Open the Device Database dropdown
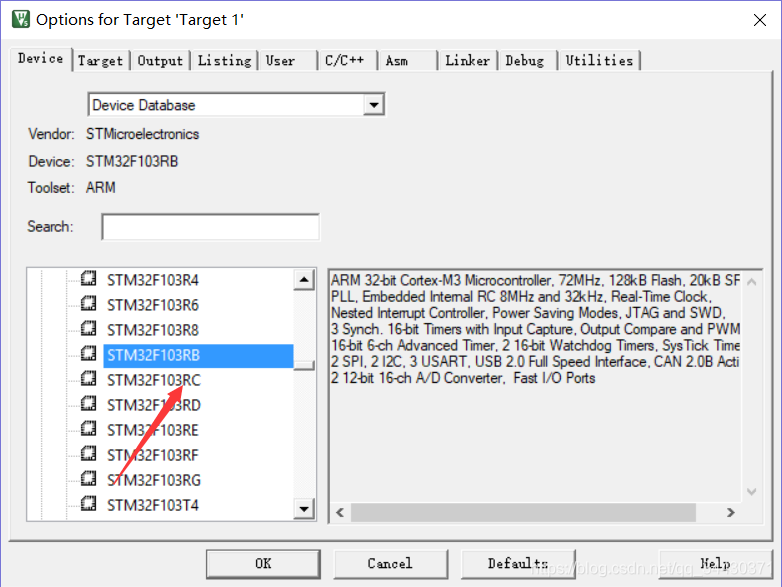This screenshot has height=587, width=782. [x=374, y=105]
